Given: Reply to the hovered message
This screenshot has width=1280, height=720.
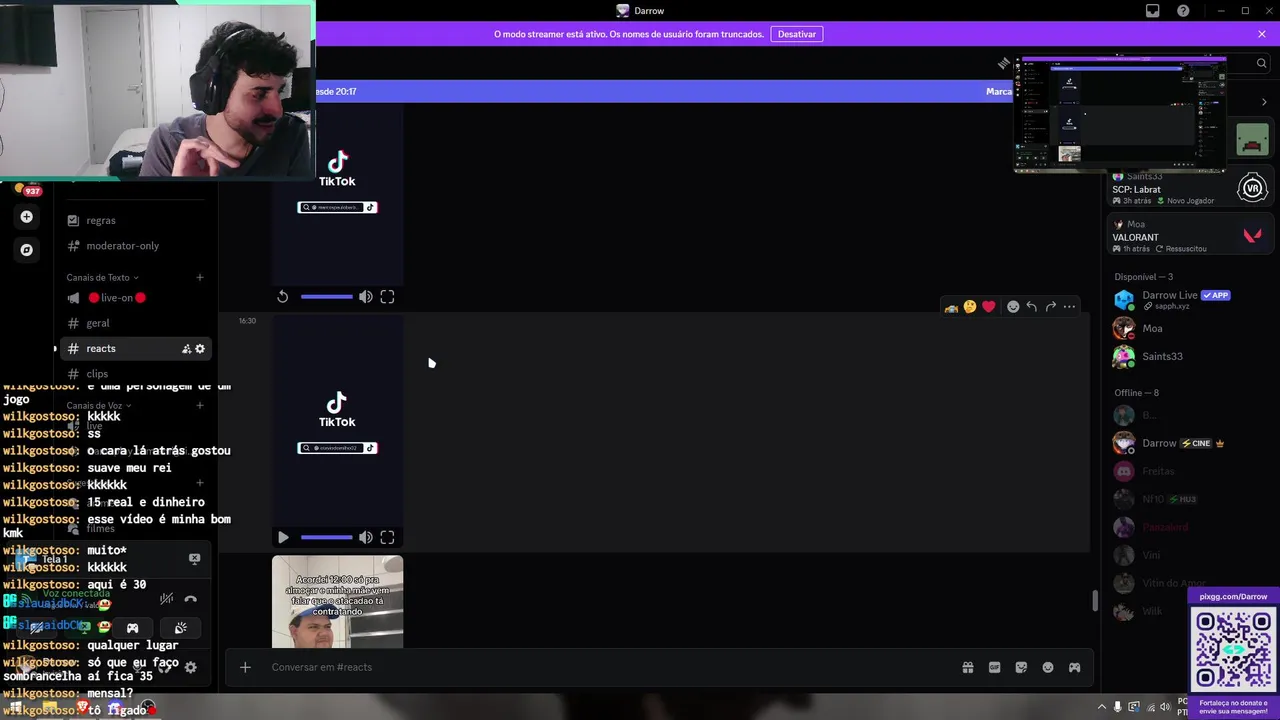Looking at the screenshot, I should pos(1032,307).
